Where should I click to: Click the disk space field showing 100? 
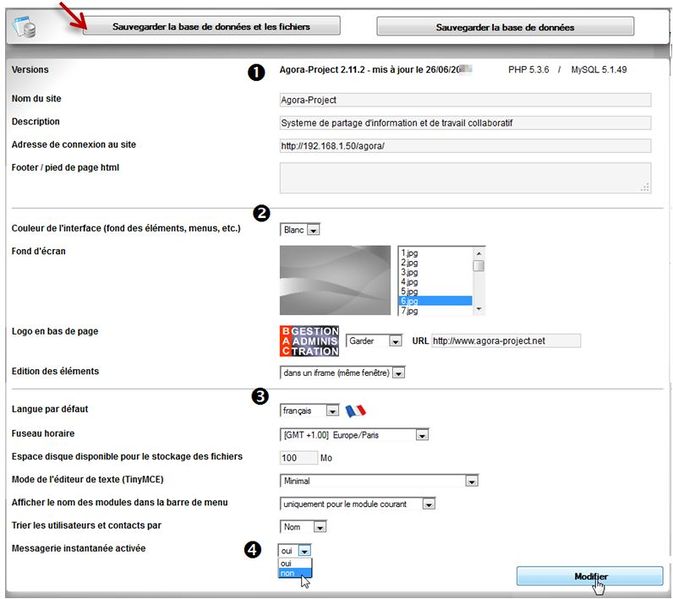pos(299,458)
